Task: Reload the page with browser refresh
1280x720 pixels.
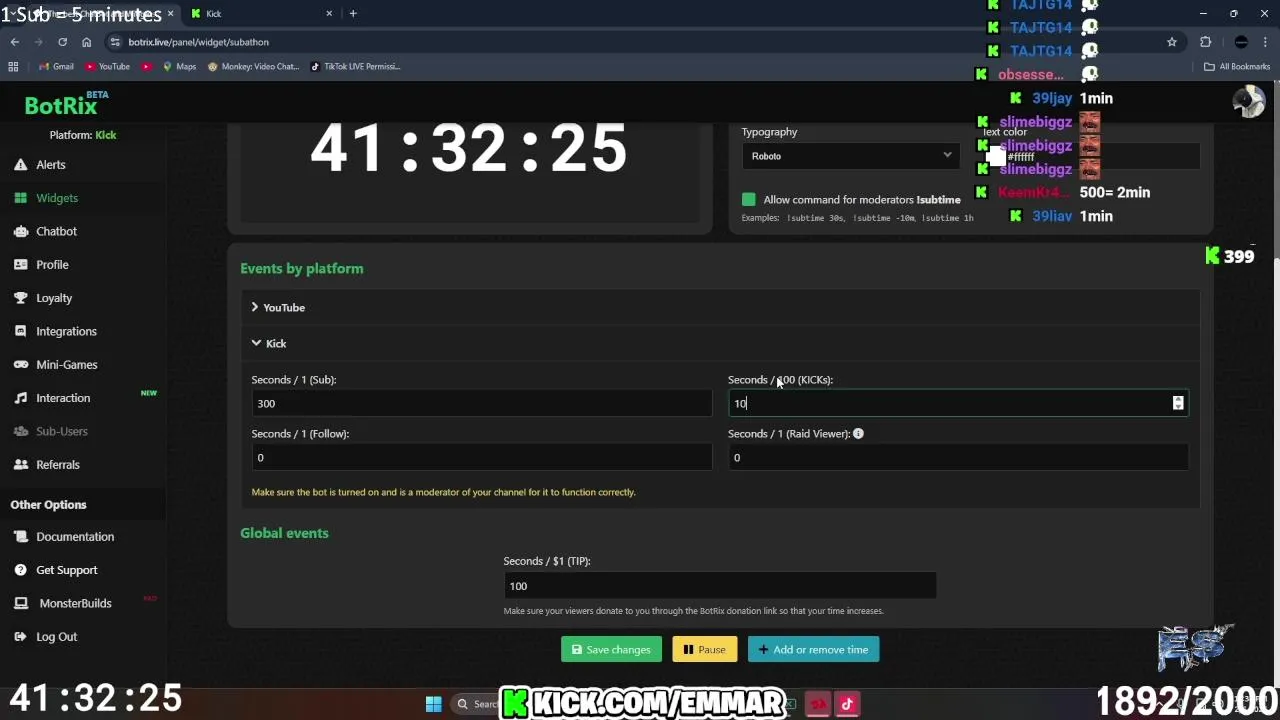Action: pos(62,42)
